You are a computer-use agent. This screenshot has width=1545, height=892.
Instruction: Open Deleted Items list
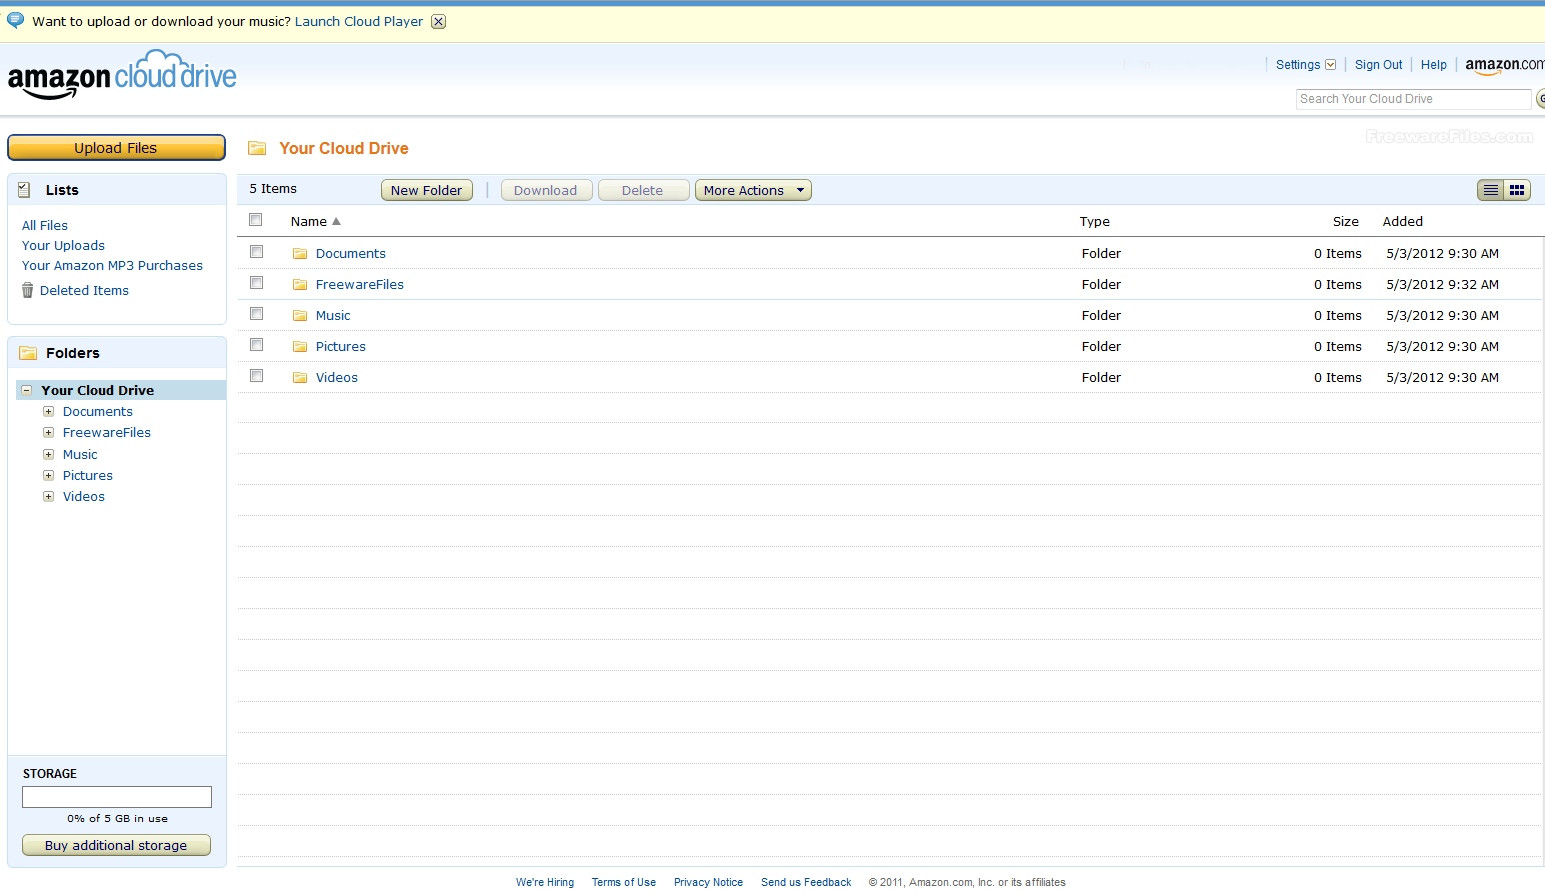point(84,291)
